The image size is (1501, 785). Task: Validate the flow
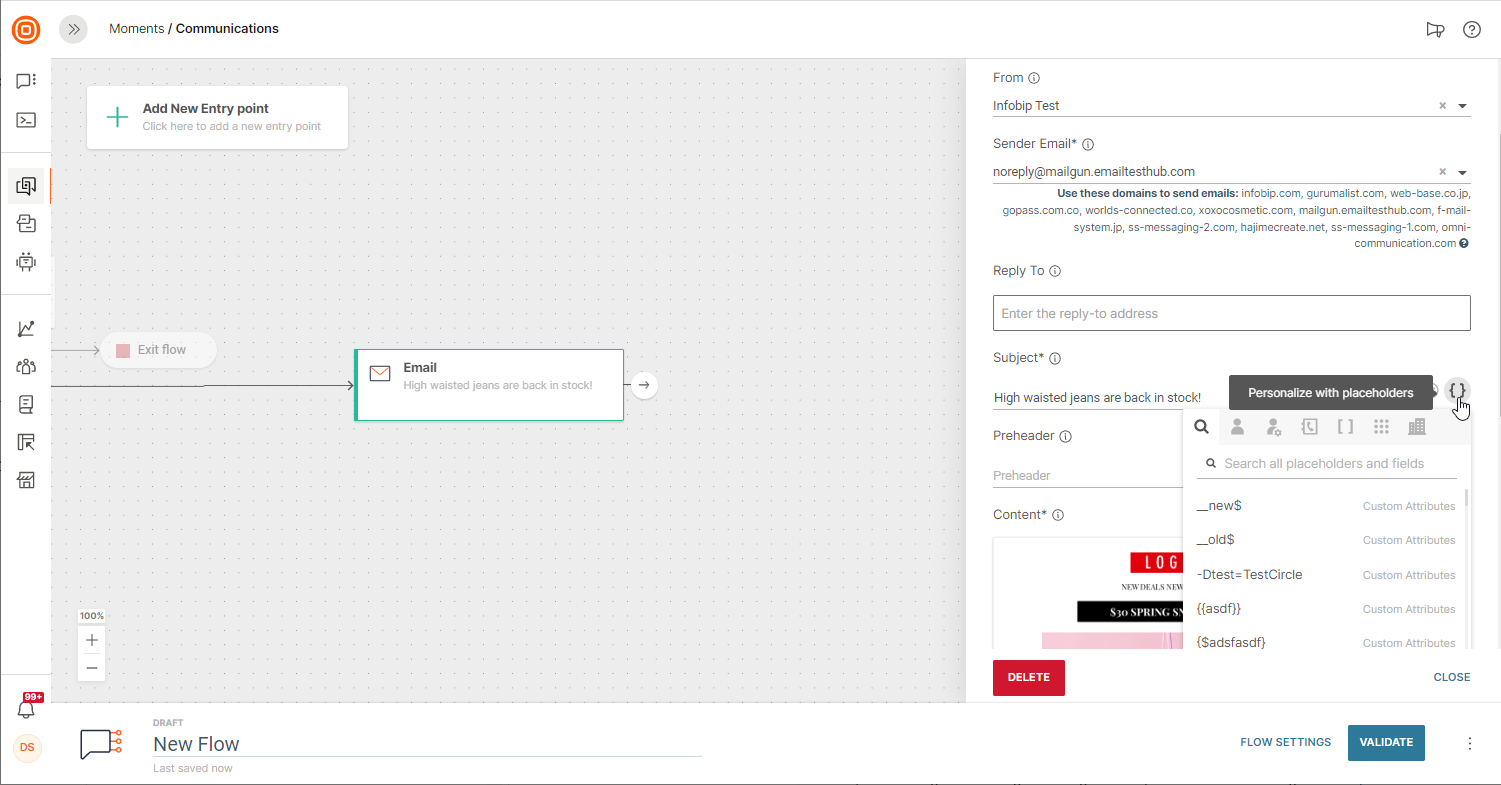[x=1386, y=743]
